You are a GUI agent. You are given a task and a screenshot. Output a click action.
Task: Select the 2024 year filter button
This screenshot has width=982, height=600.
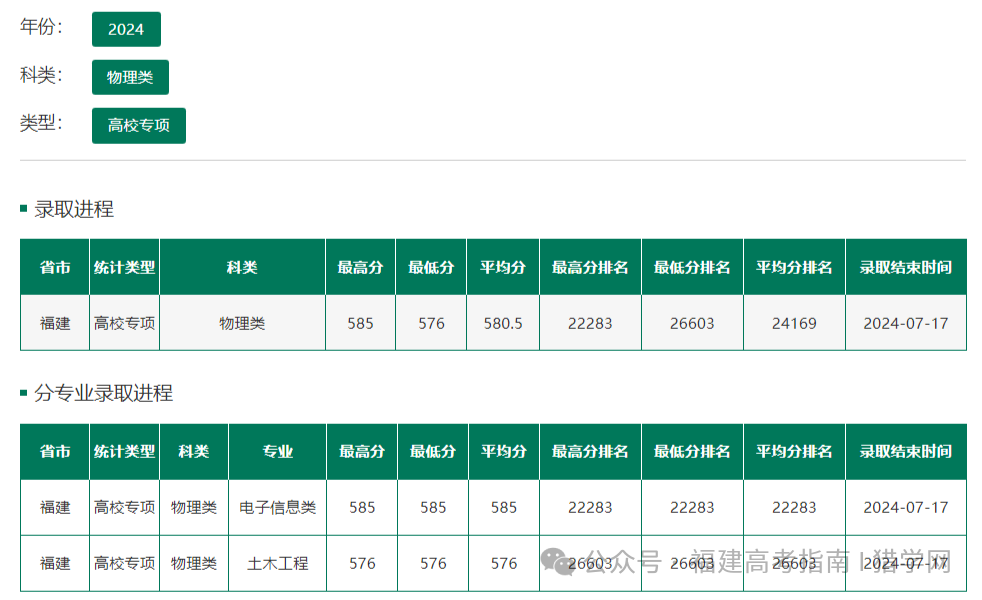(126, 29)
